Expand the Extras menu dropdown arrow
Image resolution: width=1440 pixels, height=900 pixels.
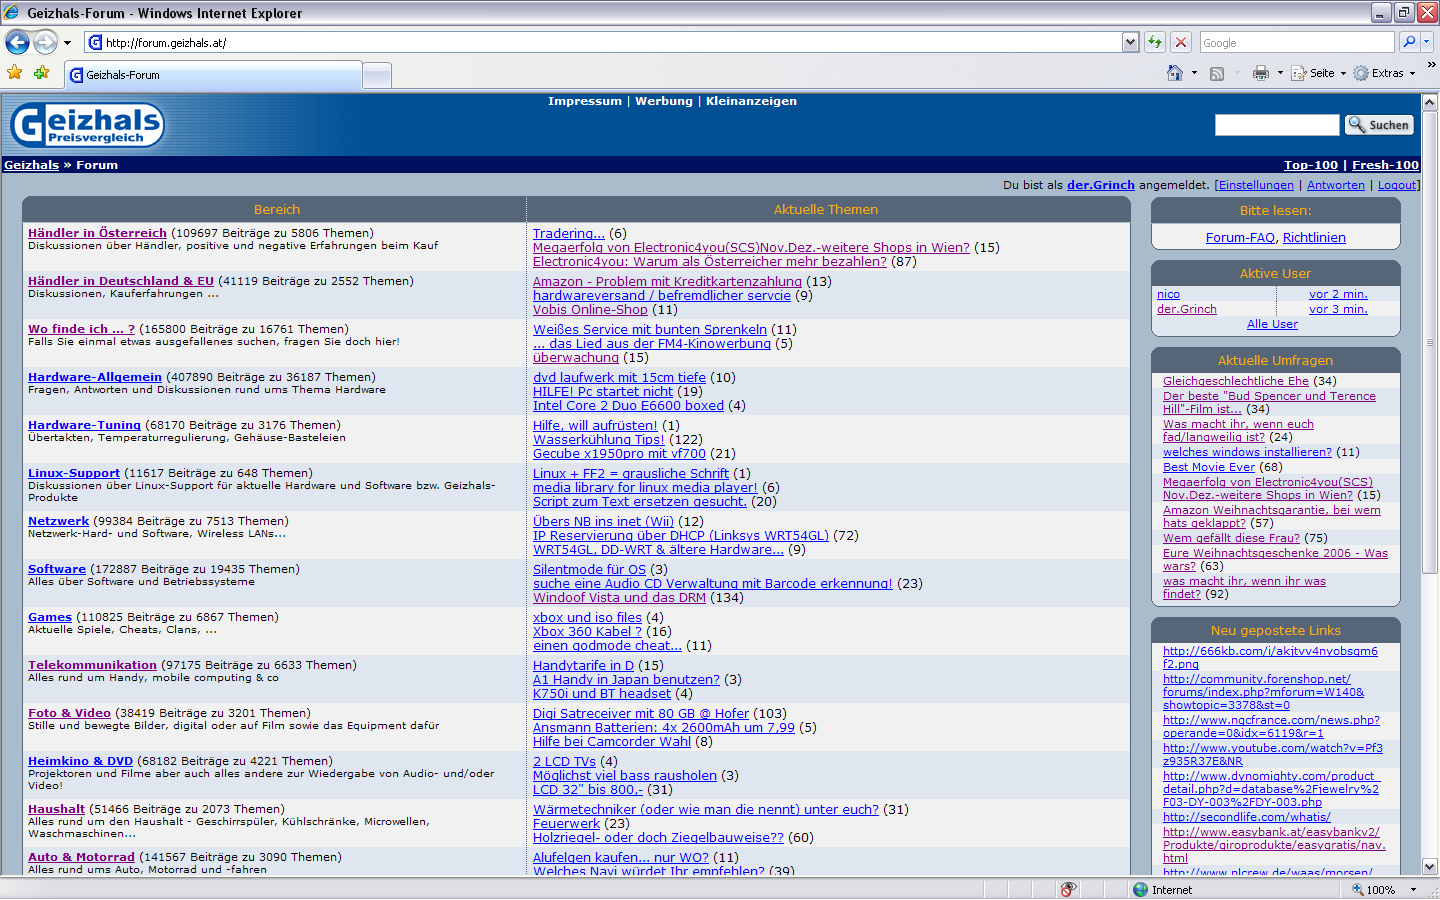[x=1412, y=73]
